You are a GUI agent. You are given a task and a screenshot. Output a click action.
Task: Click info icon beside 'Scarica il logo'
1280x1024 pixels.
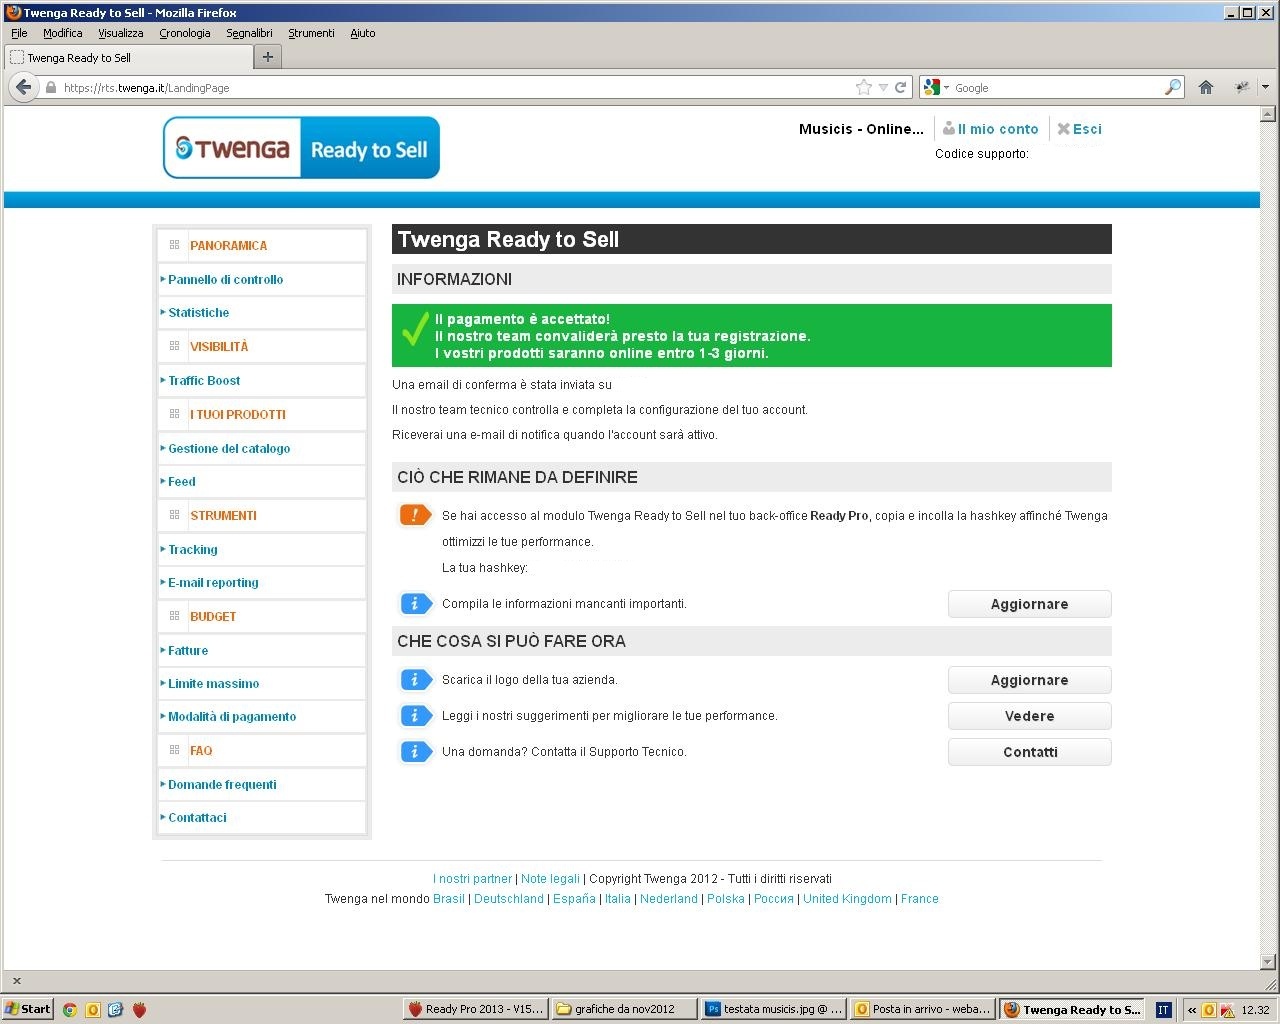click(x=415, y=680)
